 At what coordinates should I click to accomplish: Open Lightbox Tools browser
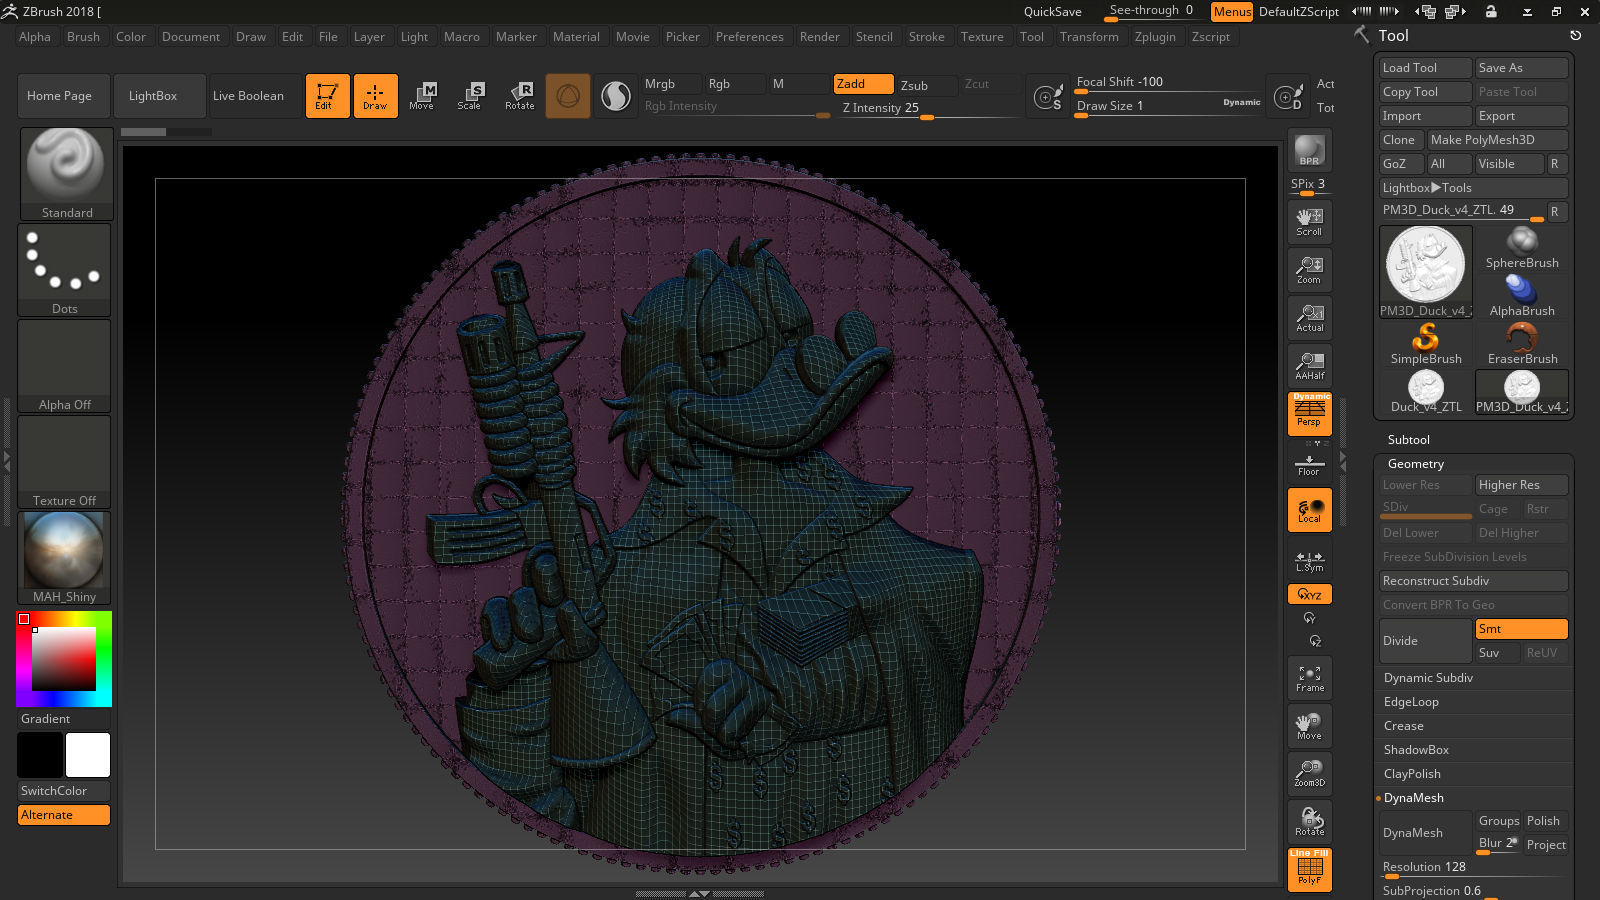(1473, 188)
